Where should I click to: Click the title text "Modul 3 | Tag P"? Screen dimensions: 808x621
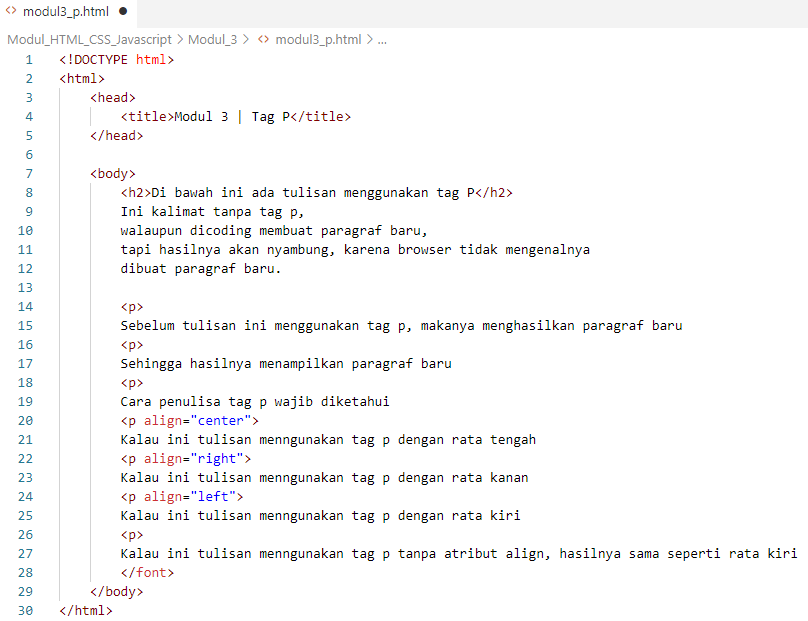(x=232, y=116)
